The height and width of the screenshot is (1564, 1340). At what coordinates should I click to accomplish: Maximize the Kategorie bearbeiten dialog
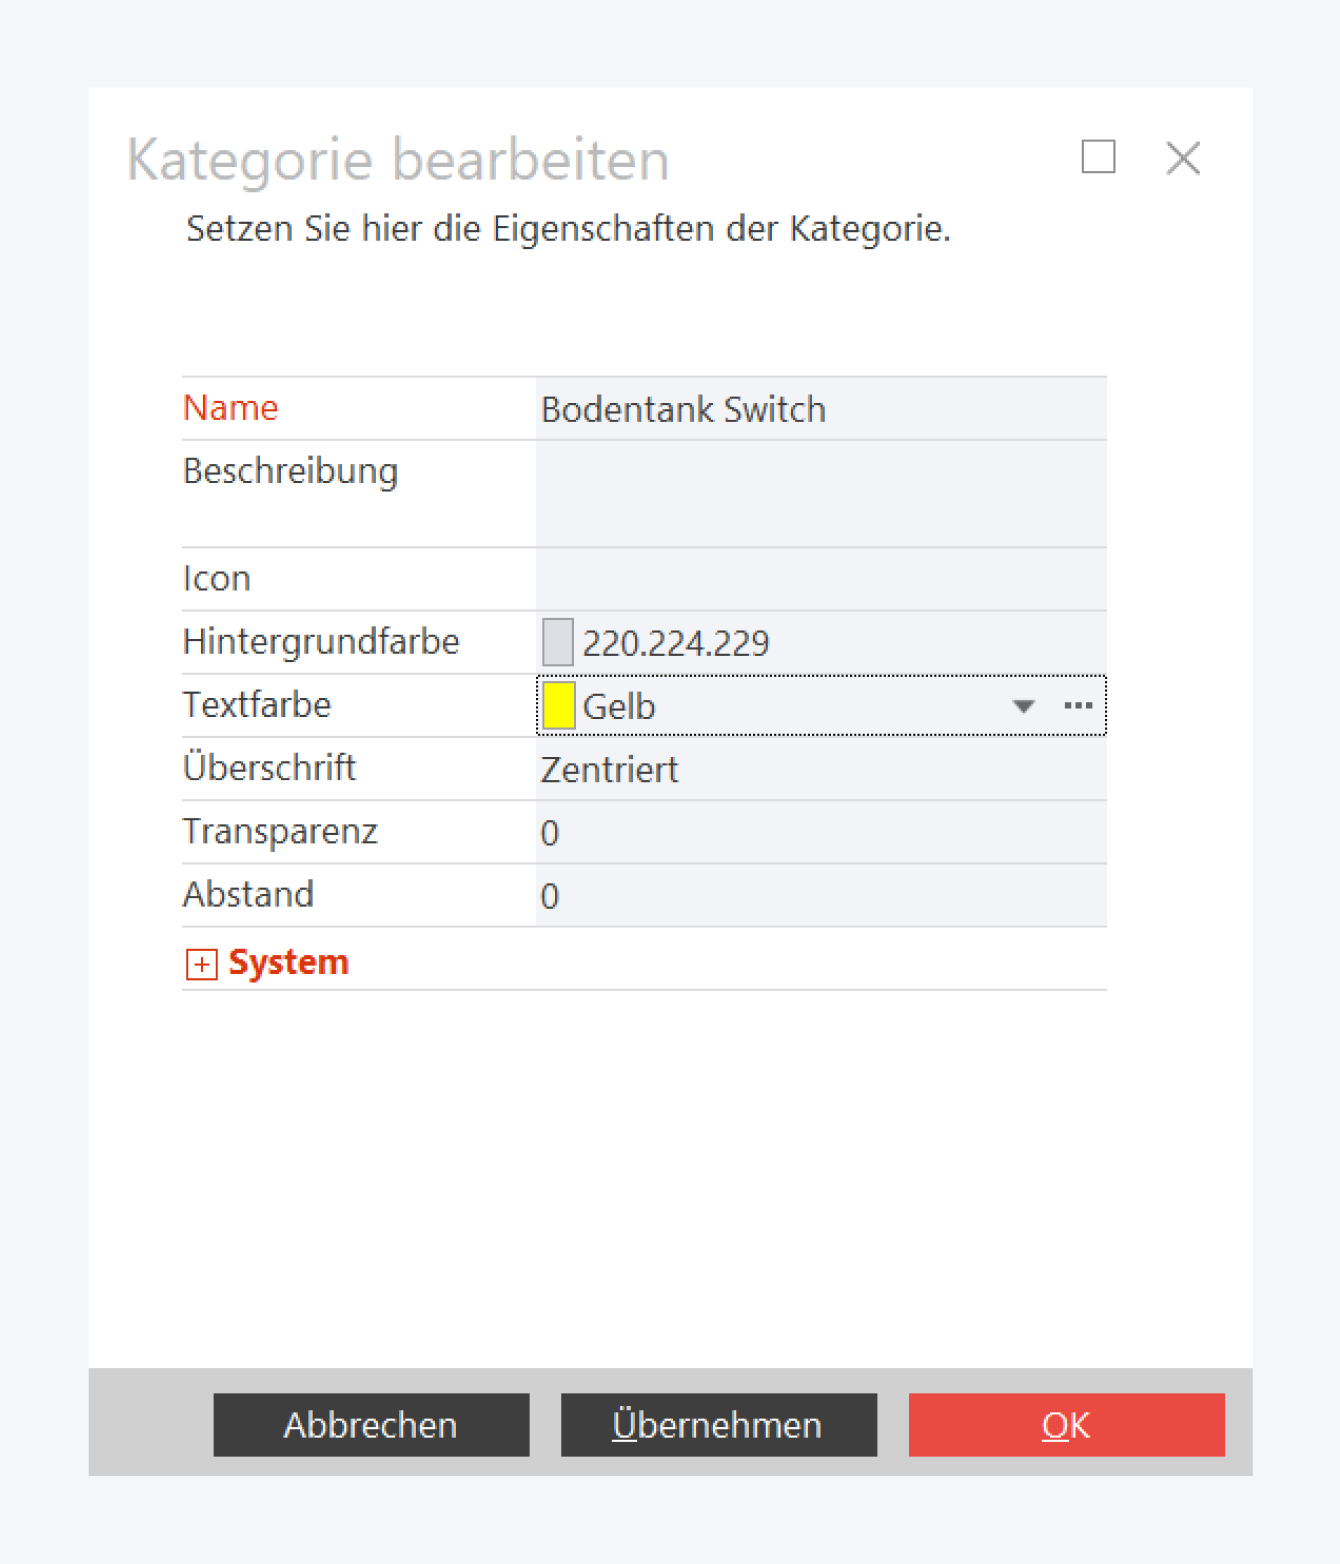[x=1098, y=157]
